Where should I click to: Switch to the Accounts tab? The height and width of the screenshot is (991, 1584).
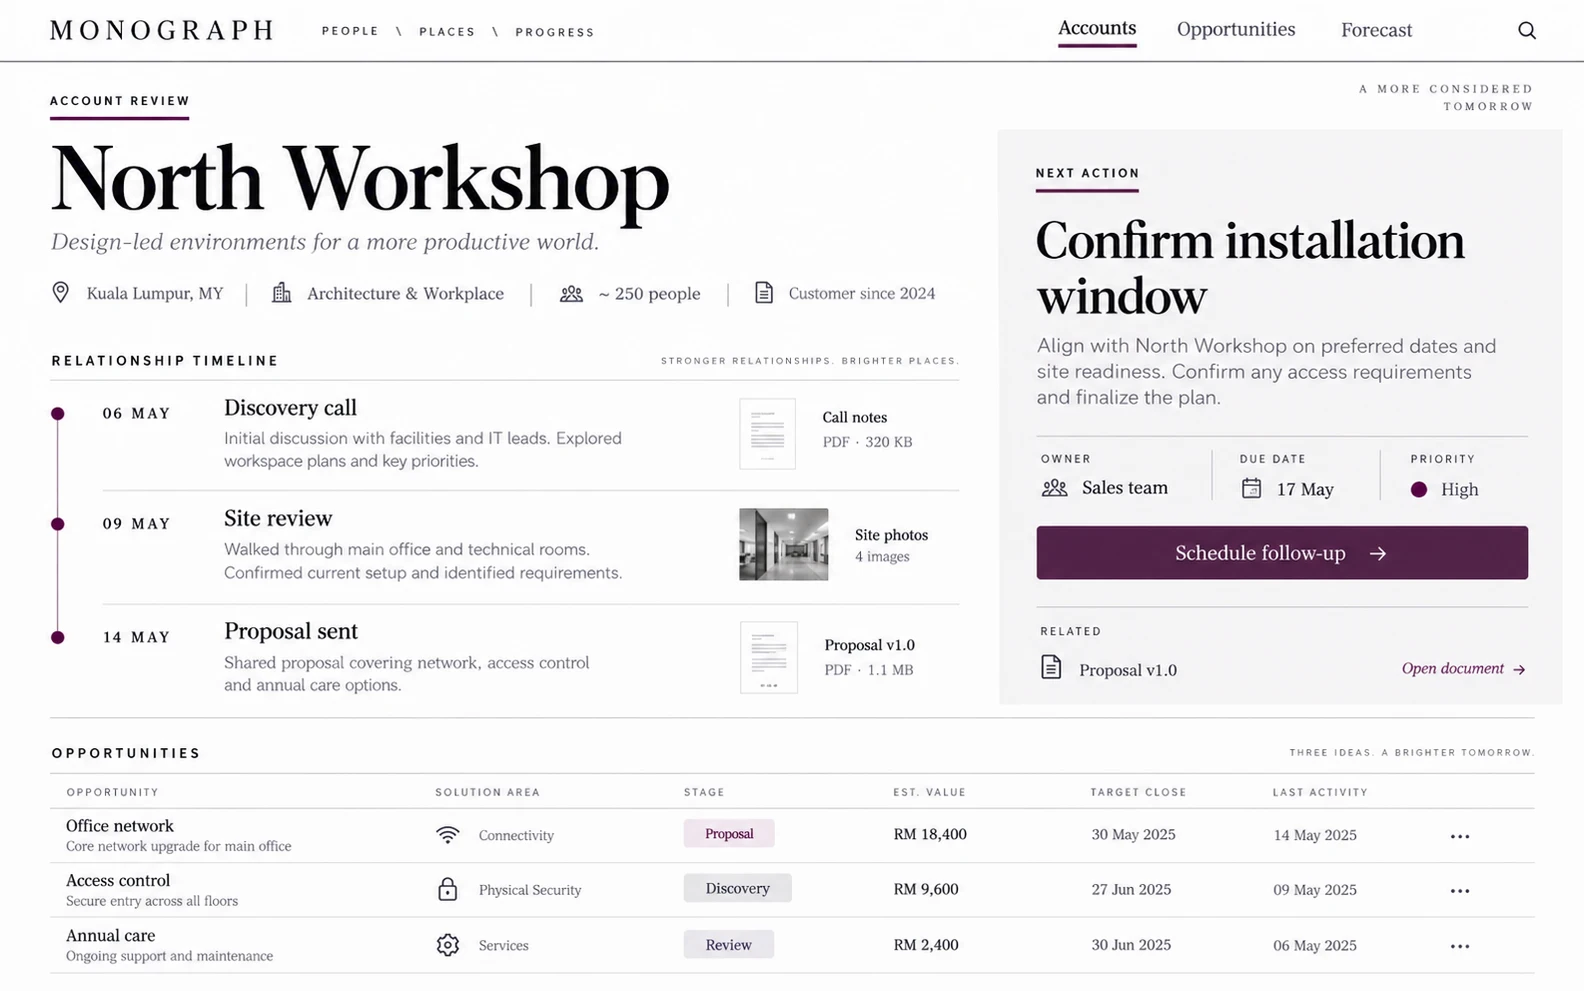pyautogui.click(x=1097, y=29)
